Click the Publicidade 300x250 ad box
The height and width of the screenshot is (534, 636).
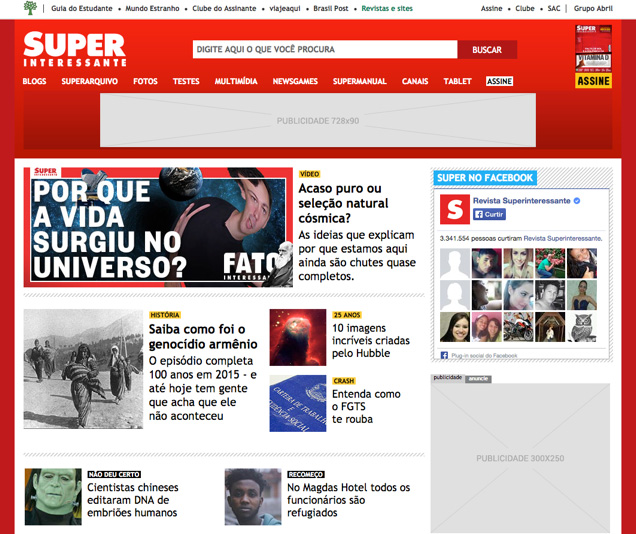click(520, 458)
